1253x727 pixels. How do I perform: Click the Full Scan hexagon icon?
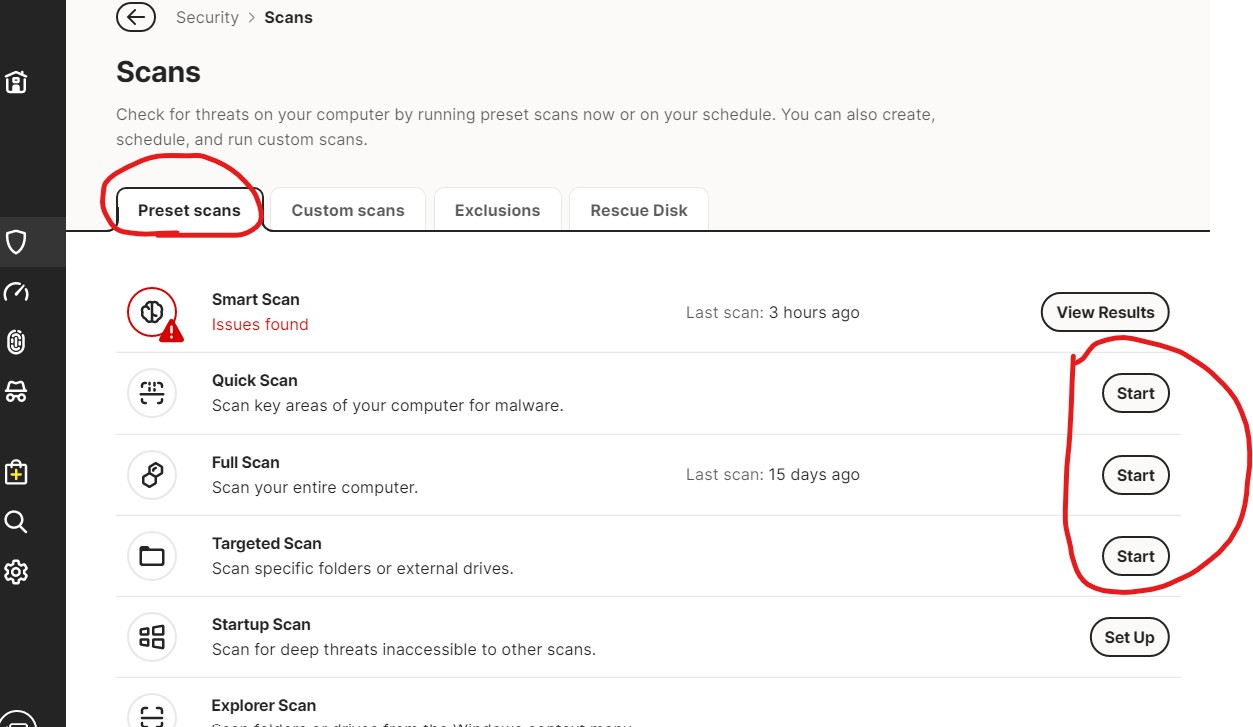coord(152,475)
